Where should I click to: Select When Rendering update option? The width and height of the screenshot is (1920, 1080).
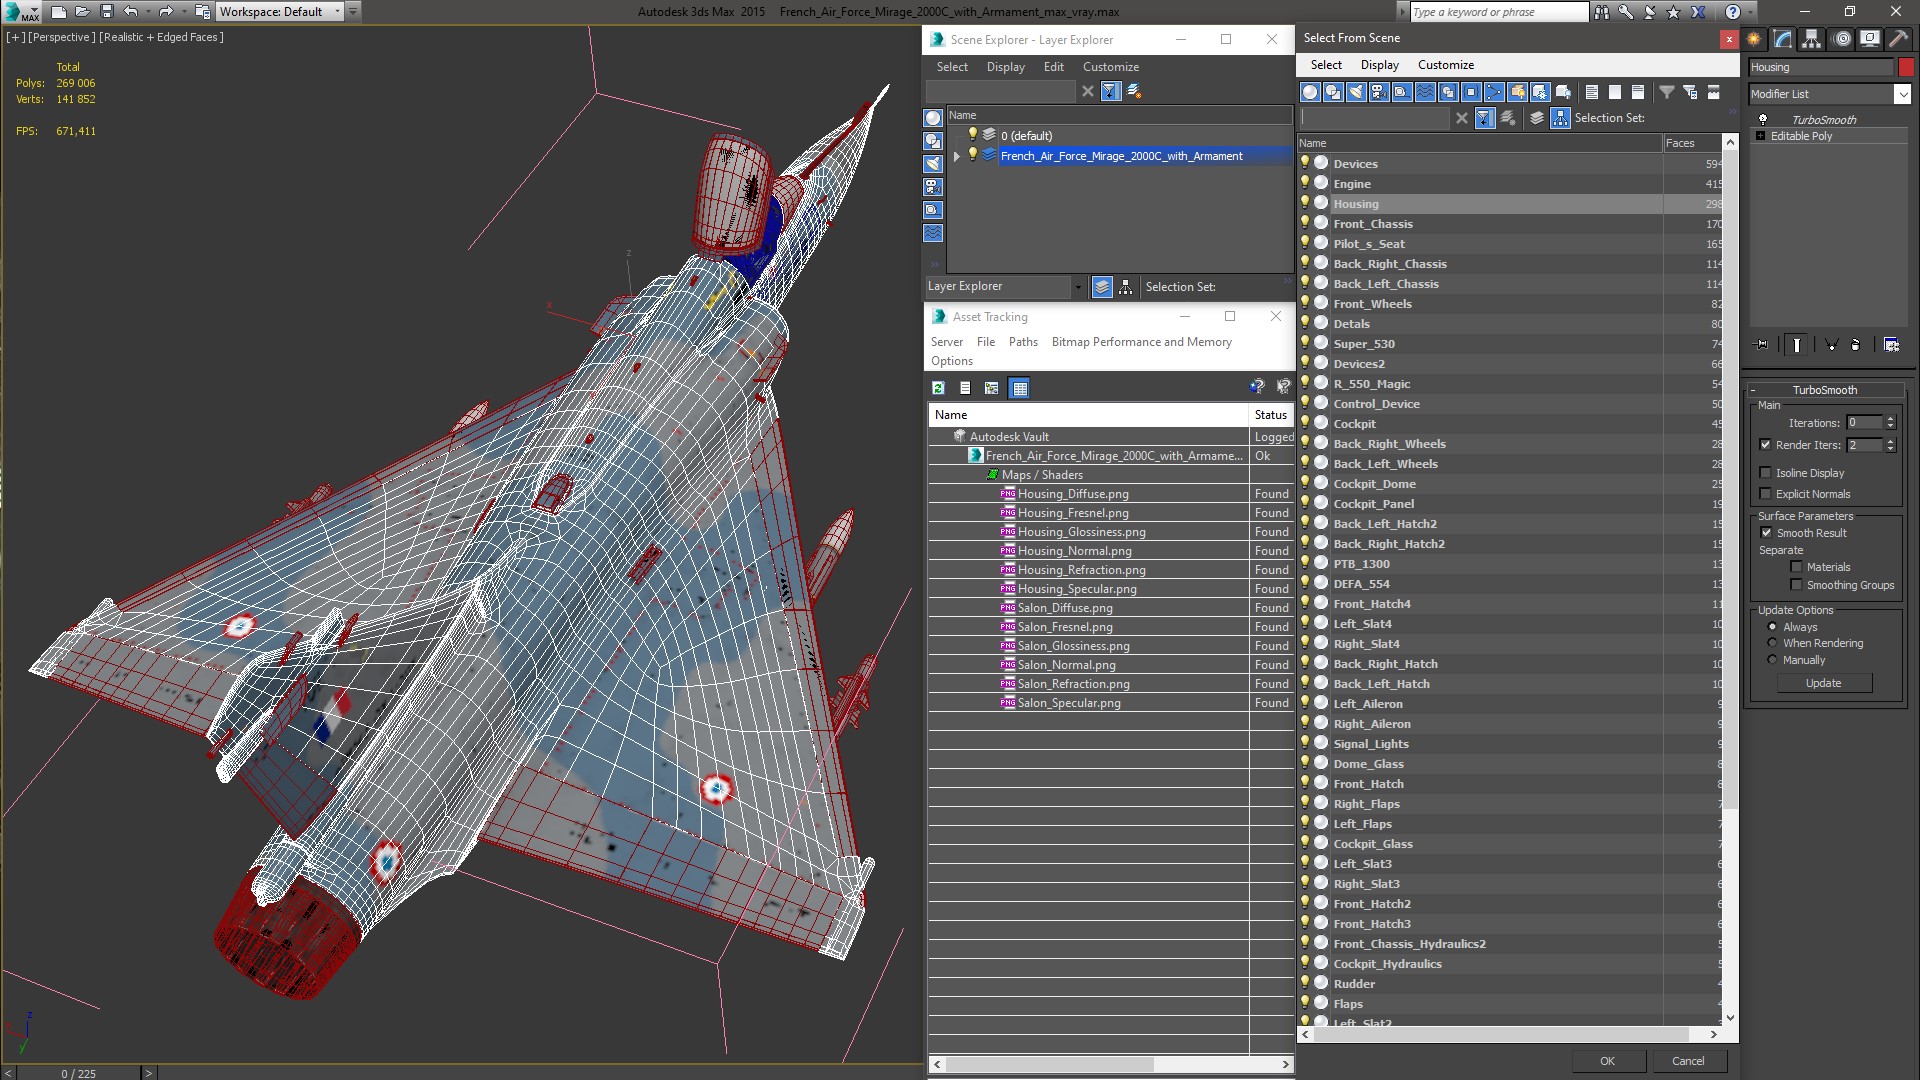click(x=1772, y=643)
